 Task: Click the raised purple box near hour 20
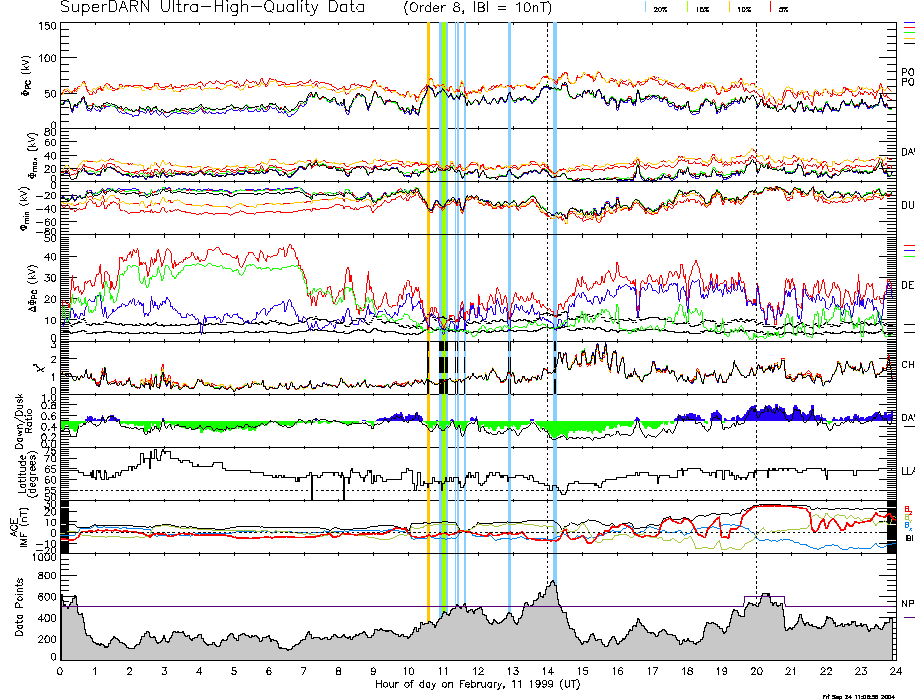(x=765, y=597)
